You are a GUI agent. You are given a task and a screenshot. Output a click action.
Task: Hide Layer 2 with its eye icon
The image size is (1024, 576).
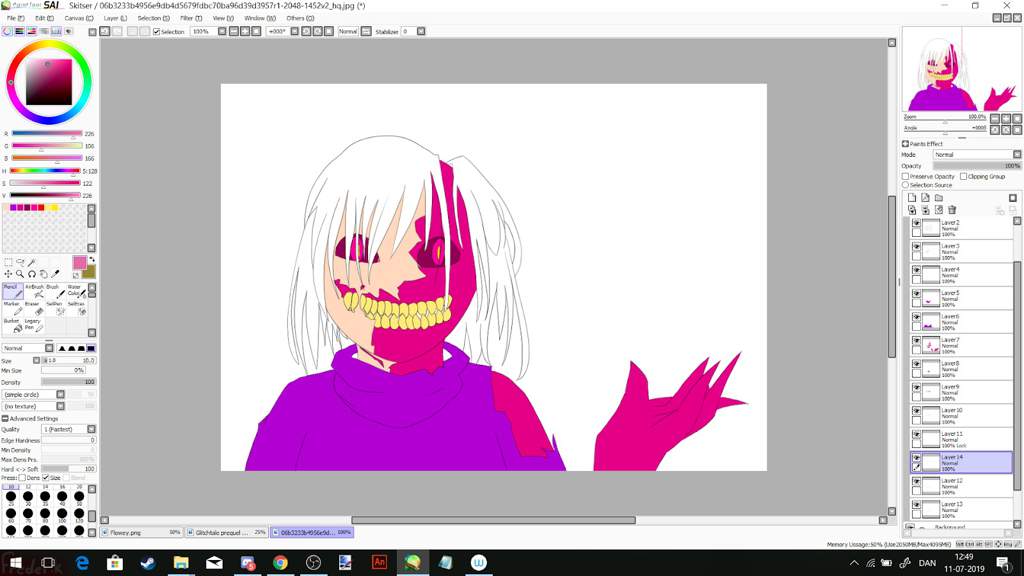click(916, 223)
